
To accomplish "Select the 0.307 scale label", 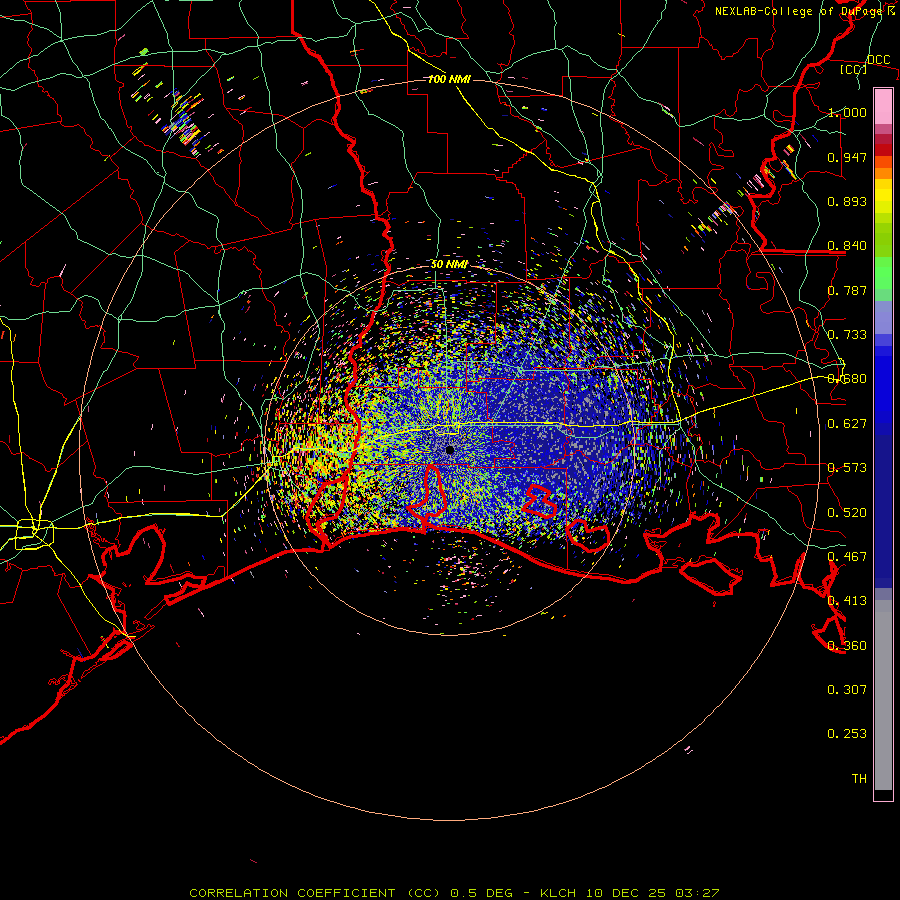I will click(x=847, y=690).
